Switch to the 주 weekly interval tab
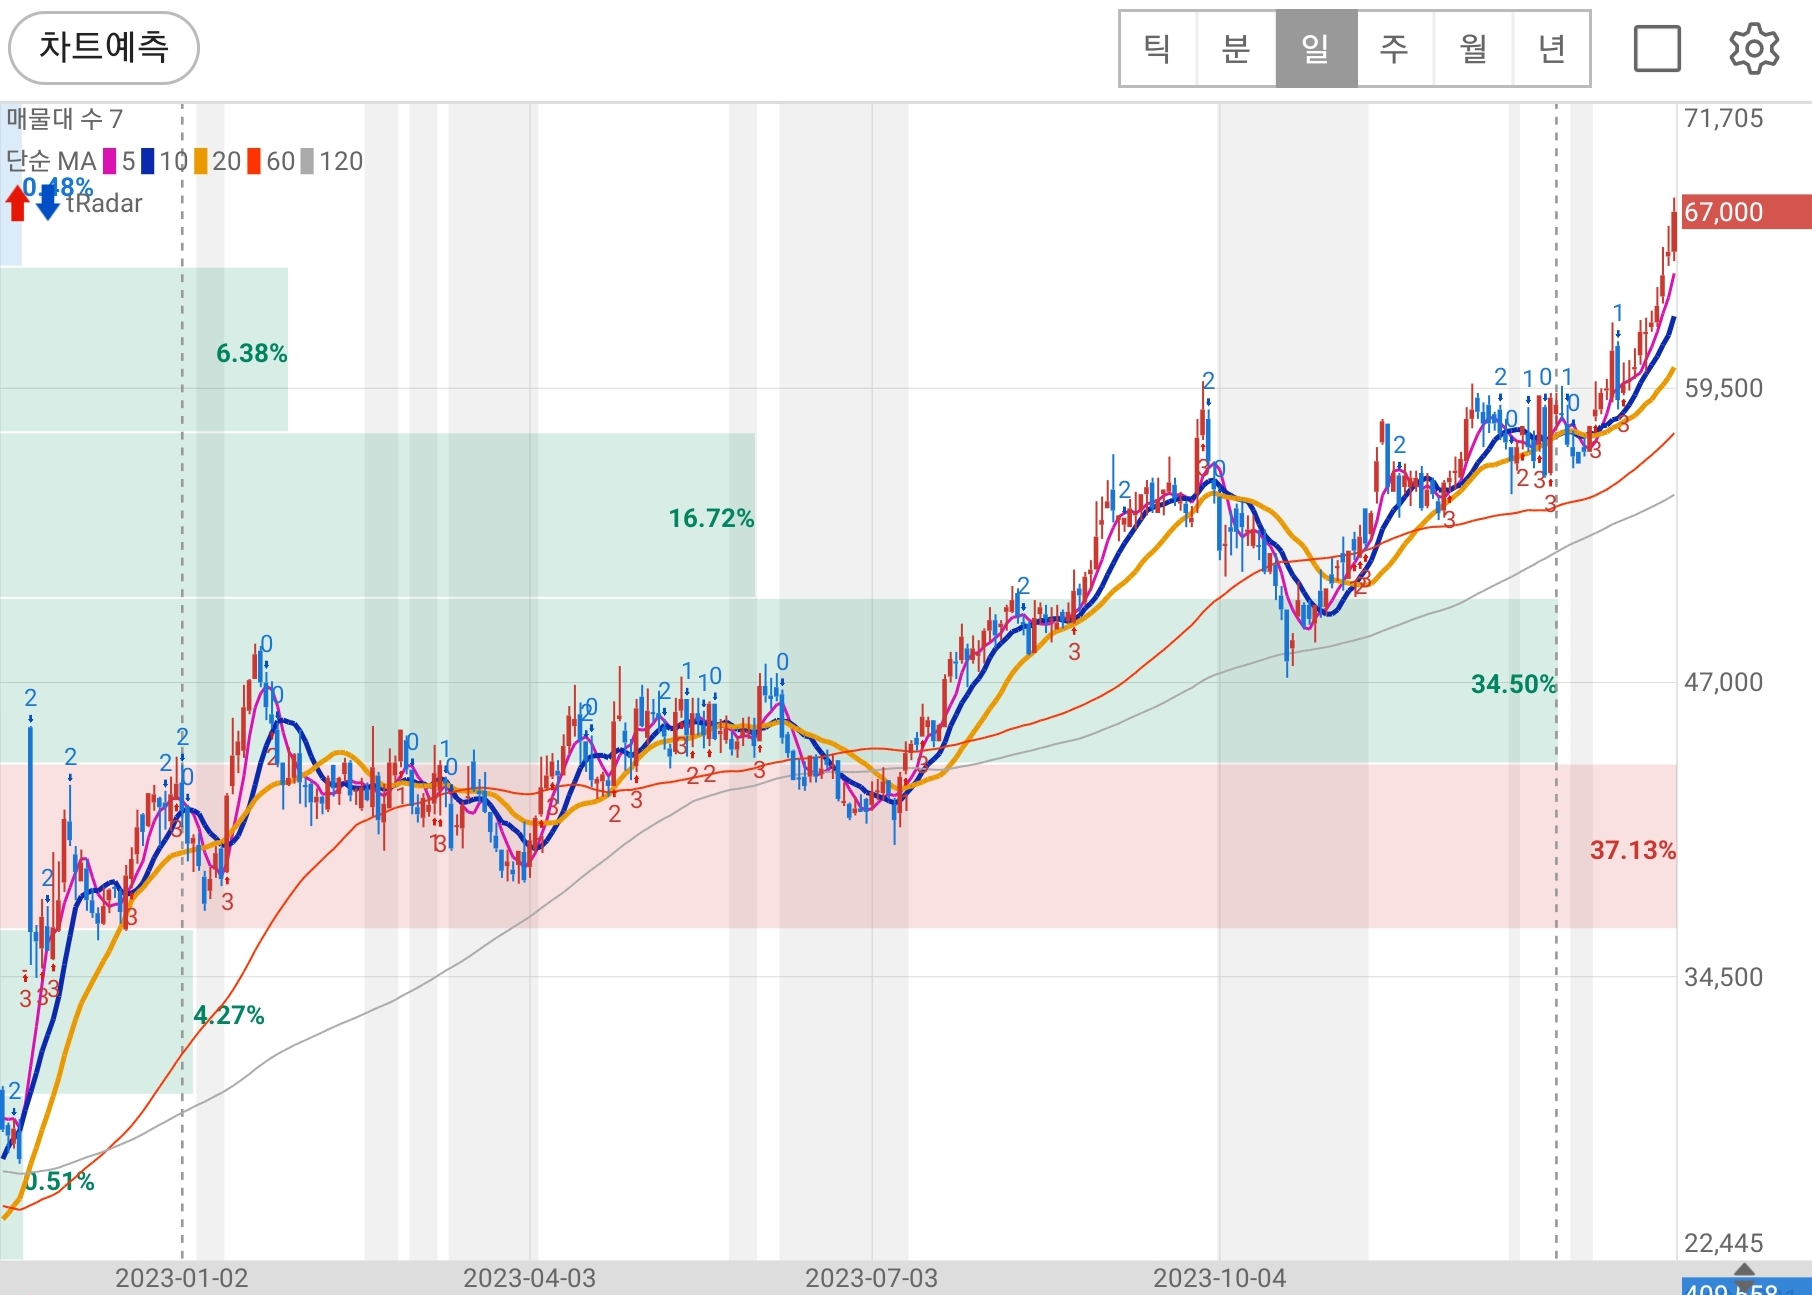The image size is (1812, 1295). point(1394,48)
